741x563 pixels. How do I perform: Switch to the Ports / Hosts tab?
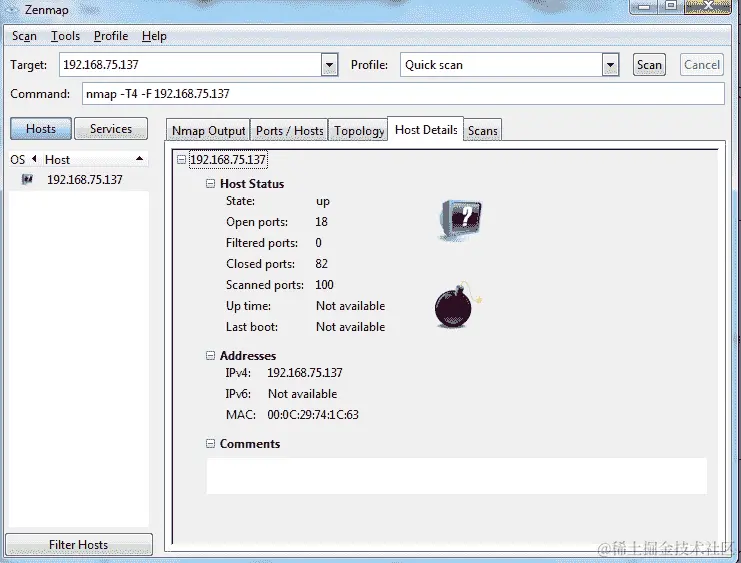289,130
